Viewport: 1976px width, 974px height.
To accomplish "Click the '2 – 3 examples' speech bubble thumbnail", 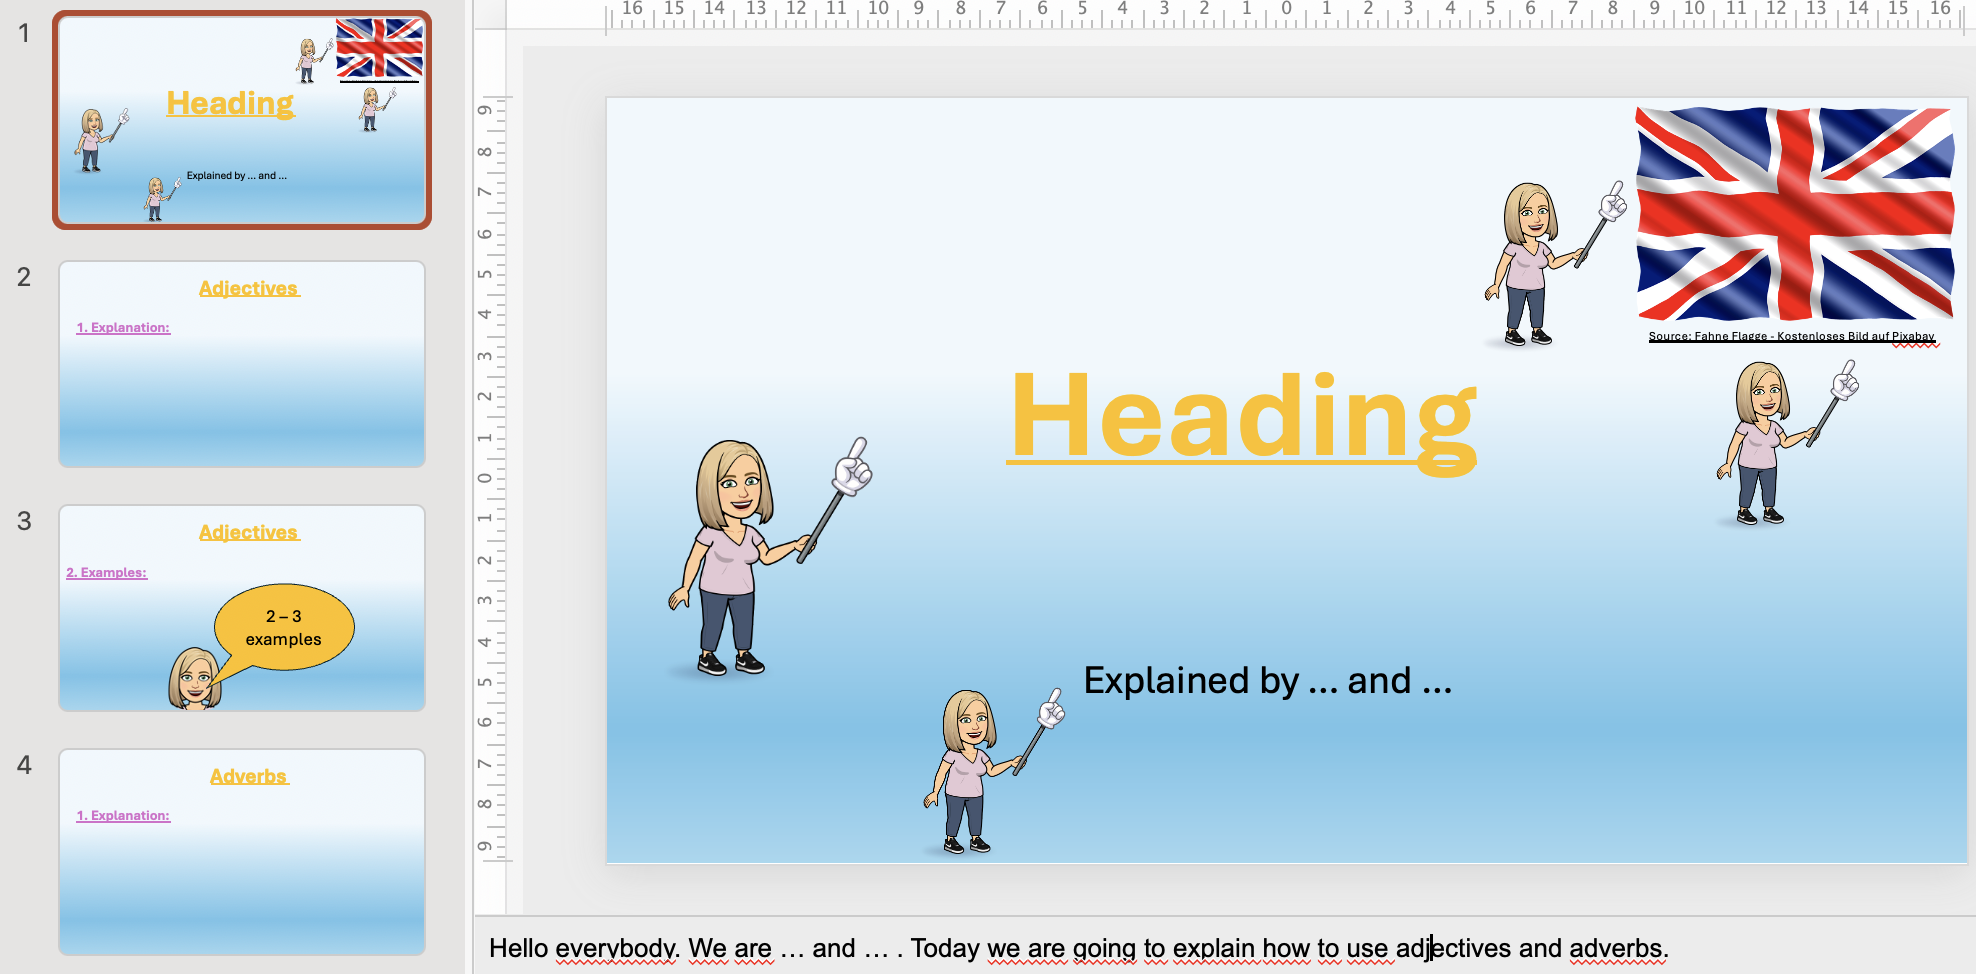I will click(x=284, y=628).
